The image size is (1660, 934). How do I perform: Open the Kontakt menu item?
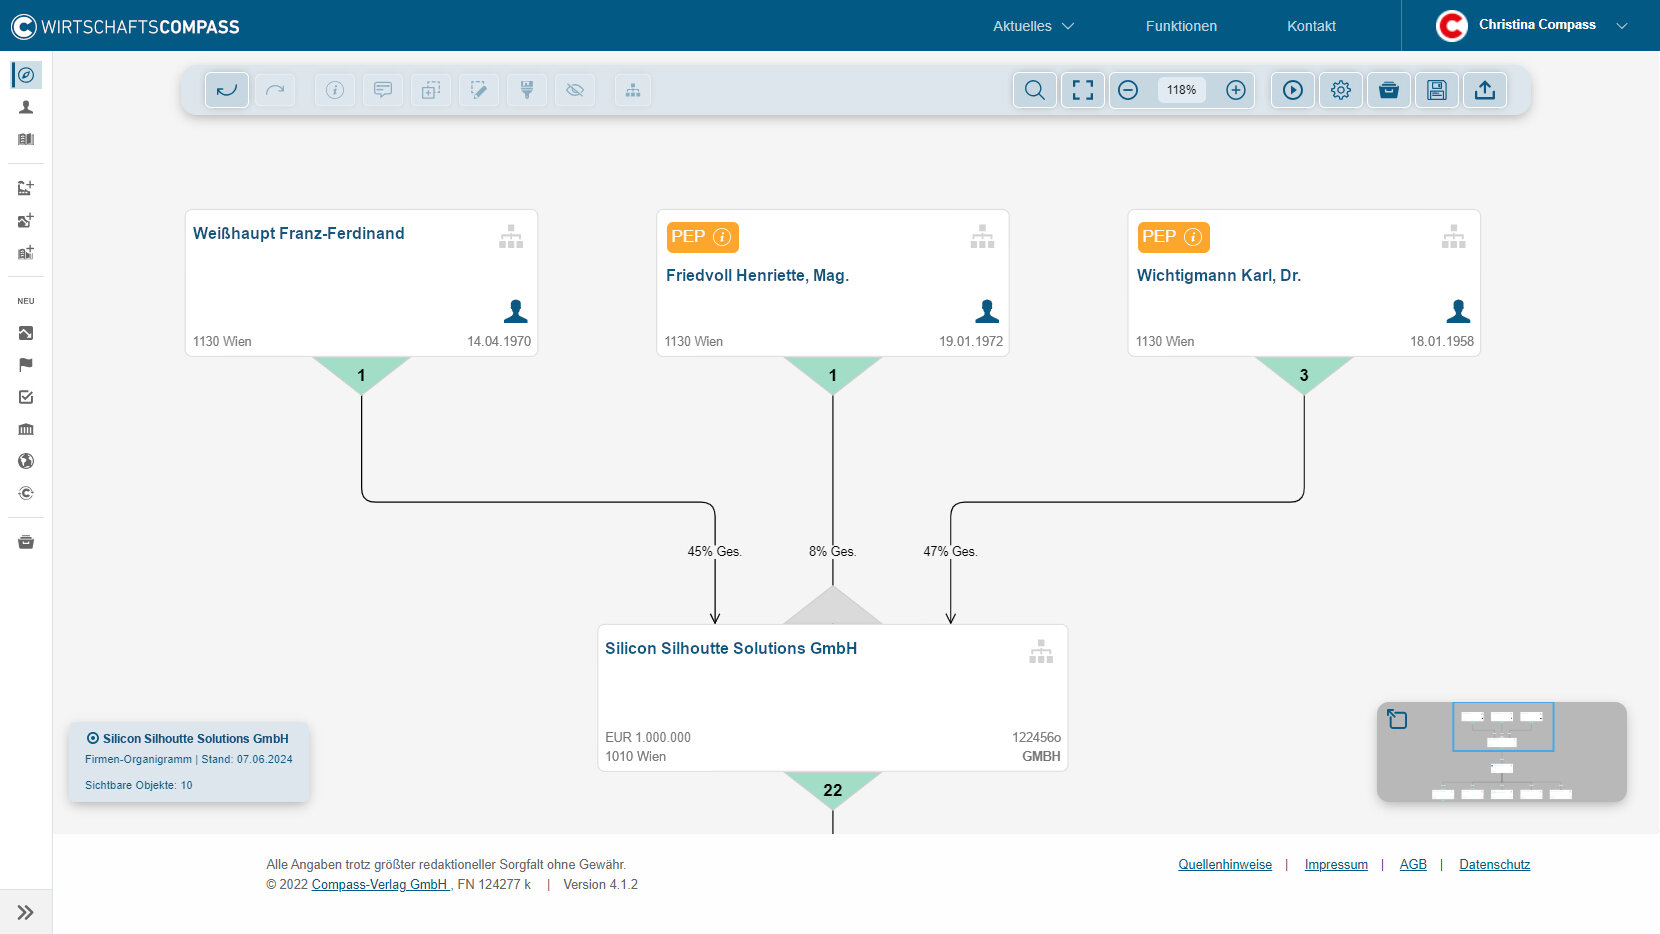[1311, 26]
